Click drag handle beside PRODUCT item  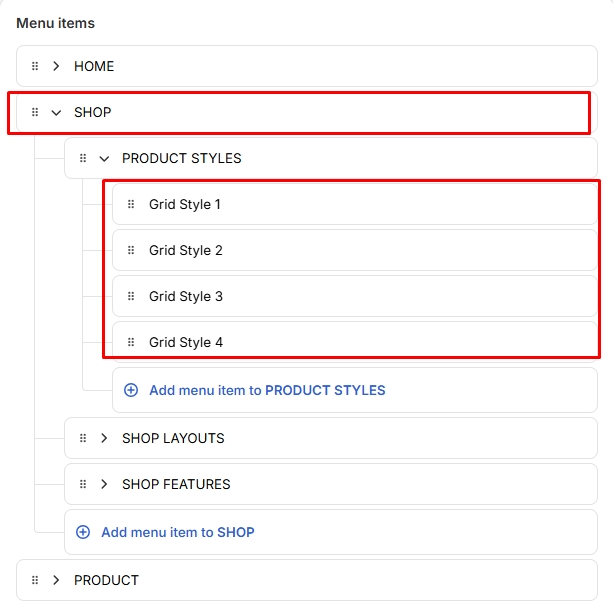coord(35,580)
